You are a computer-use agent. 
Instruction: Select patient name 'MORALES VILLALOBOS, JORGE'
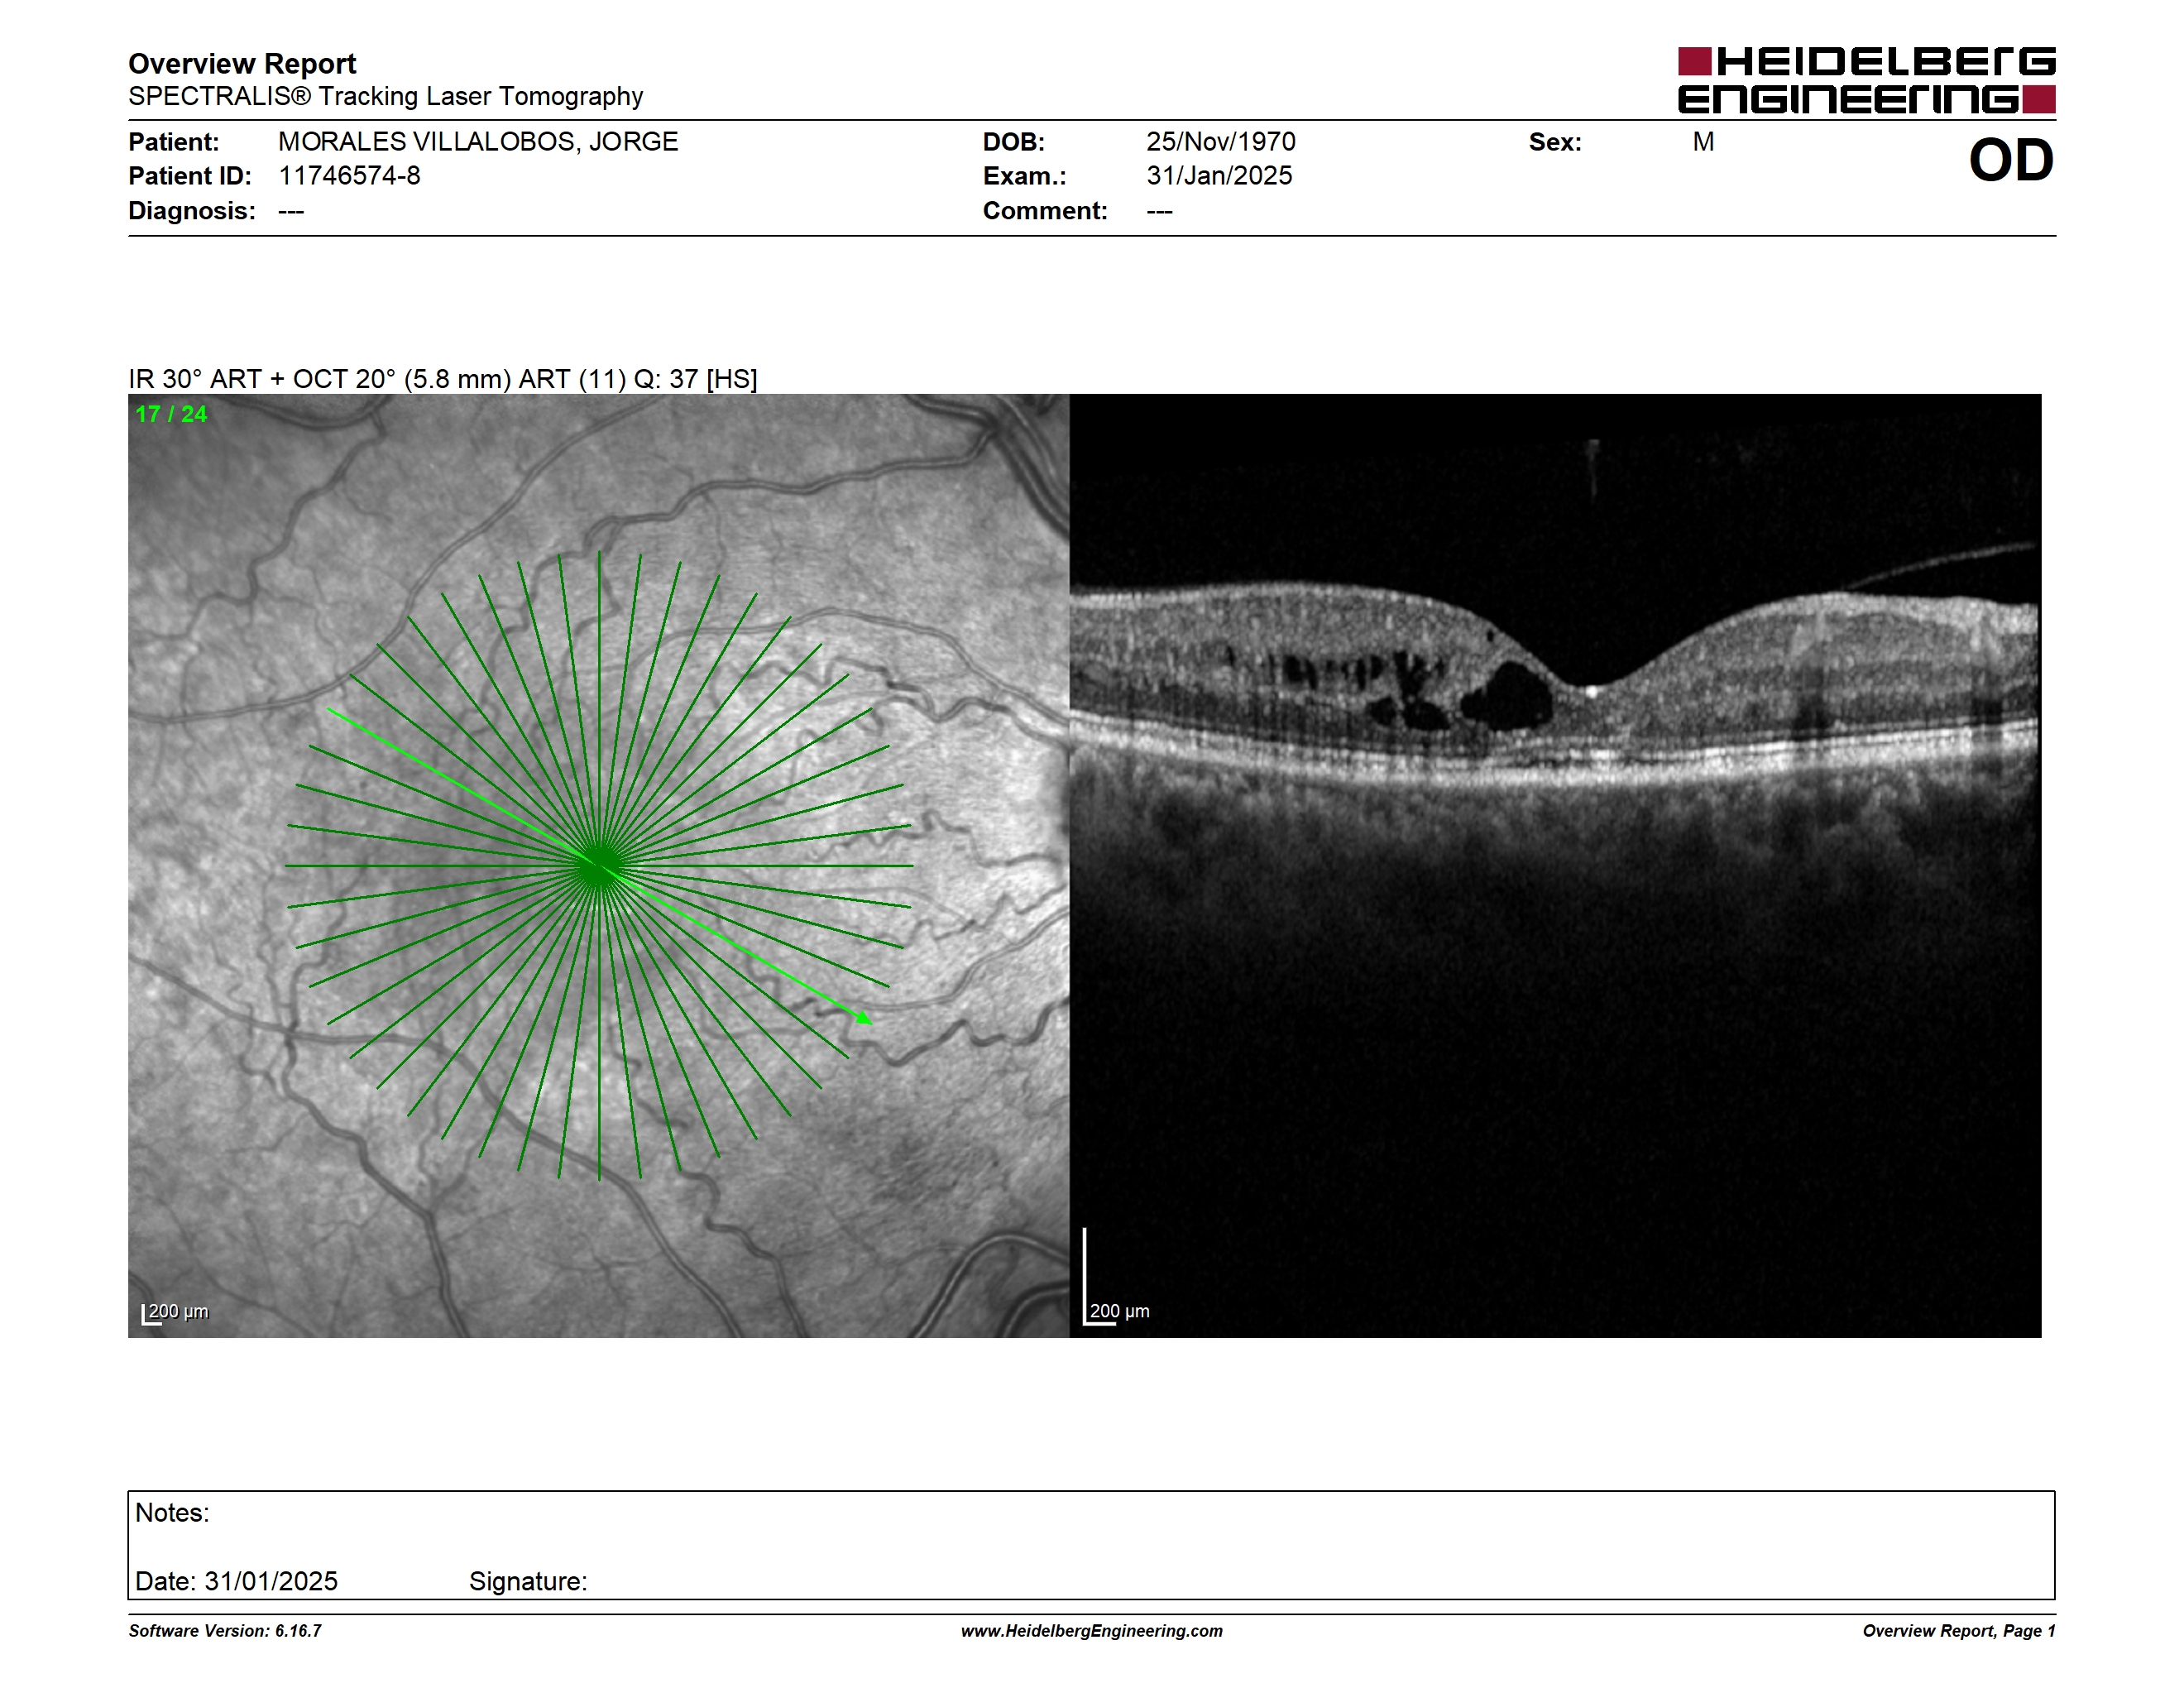(478, 142)
